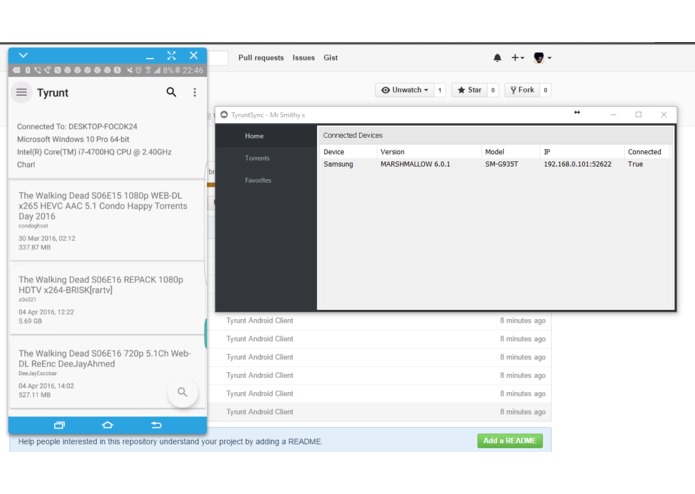This screenshot has height=494, width=695.
Task: Open Pull requests in GitHub nav
Action: (x=261, y=58)
